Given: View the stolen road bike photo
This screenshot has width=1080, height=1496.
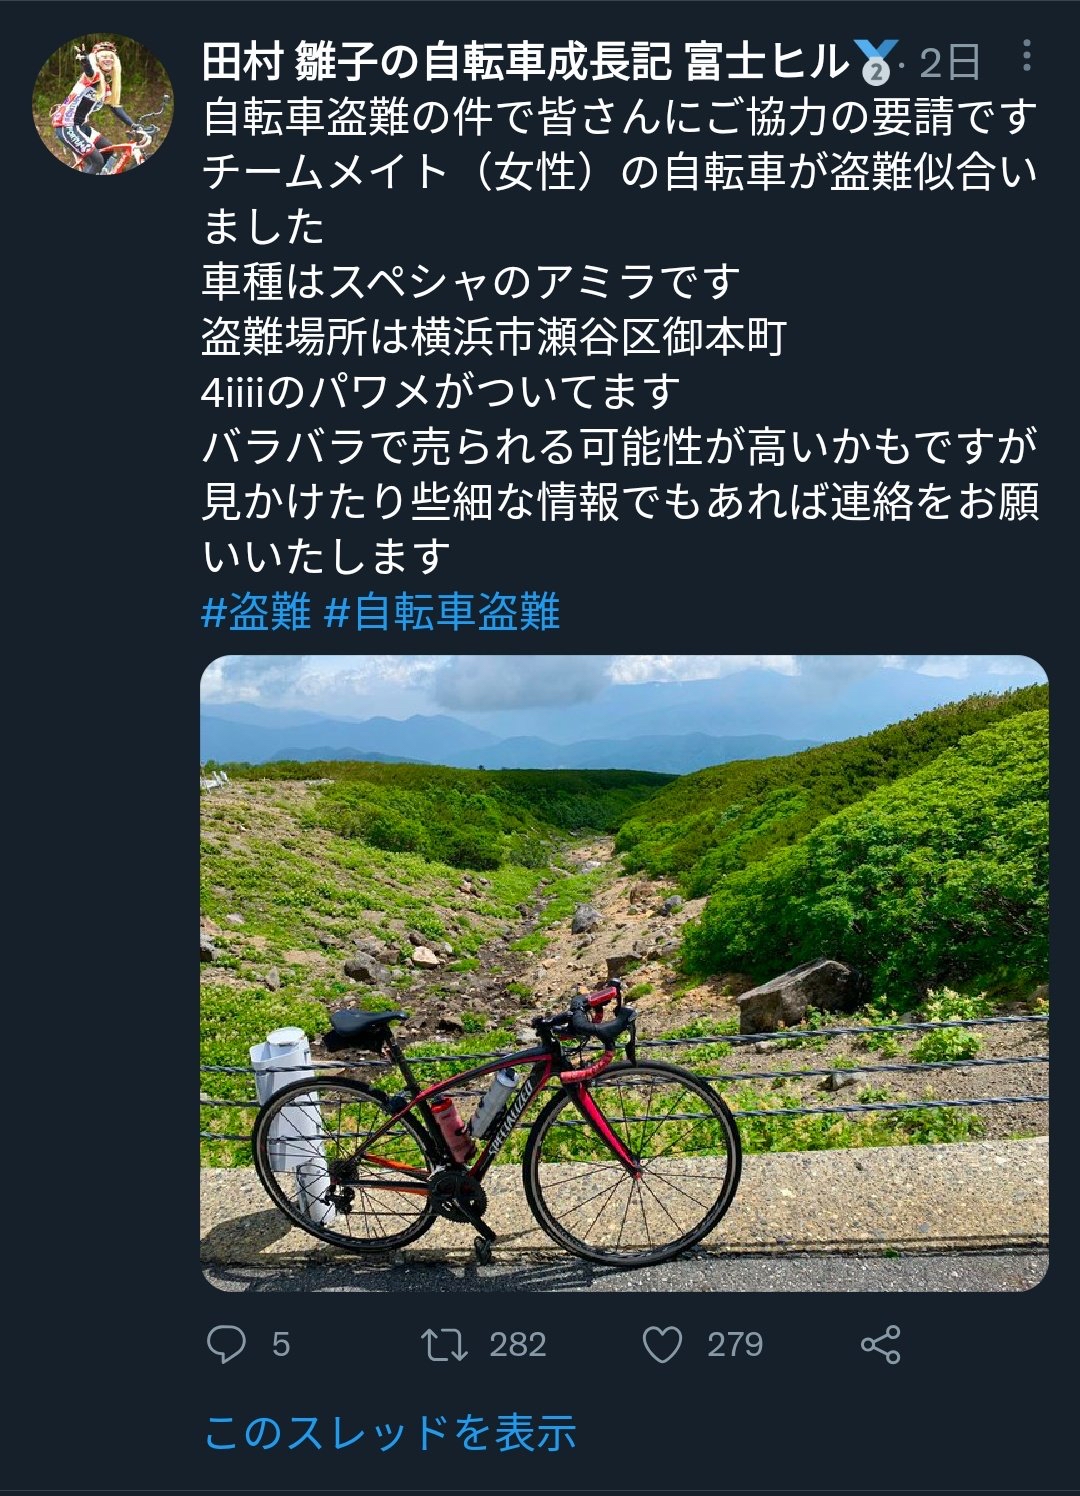Looking at the screenshot, I should [x=624, y=973].
